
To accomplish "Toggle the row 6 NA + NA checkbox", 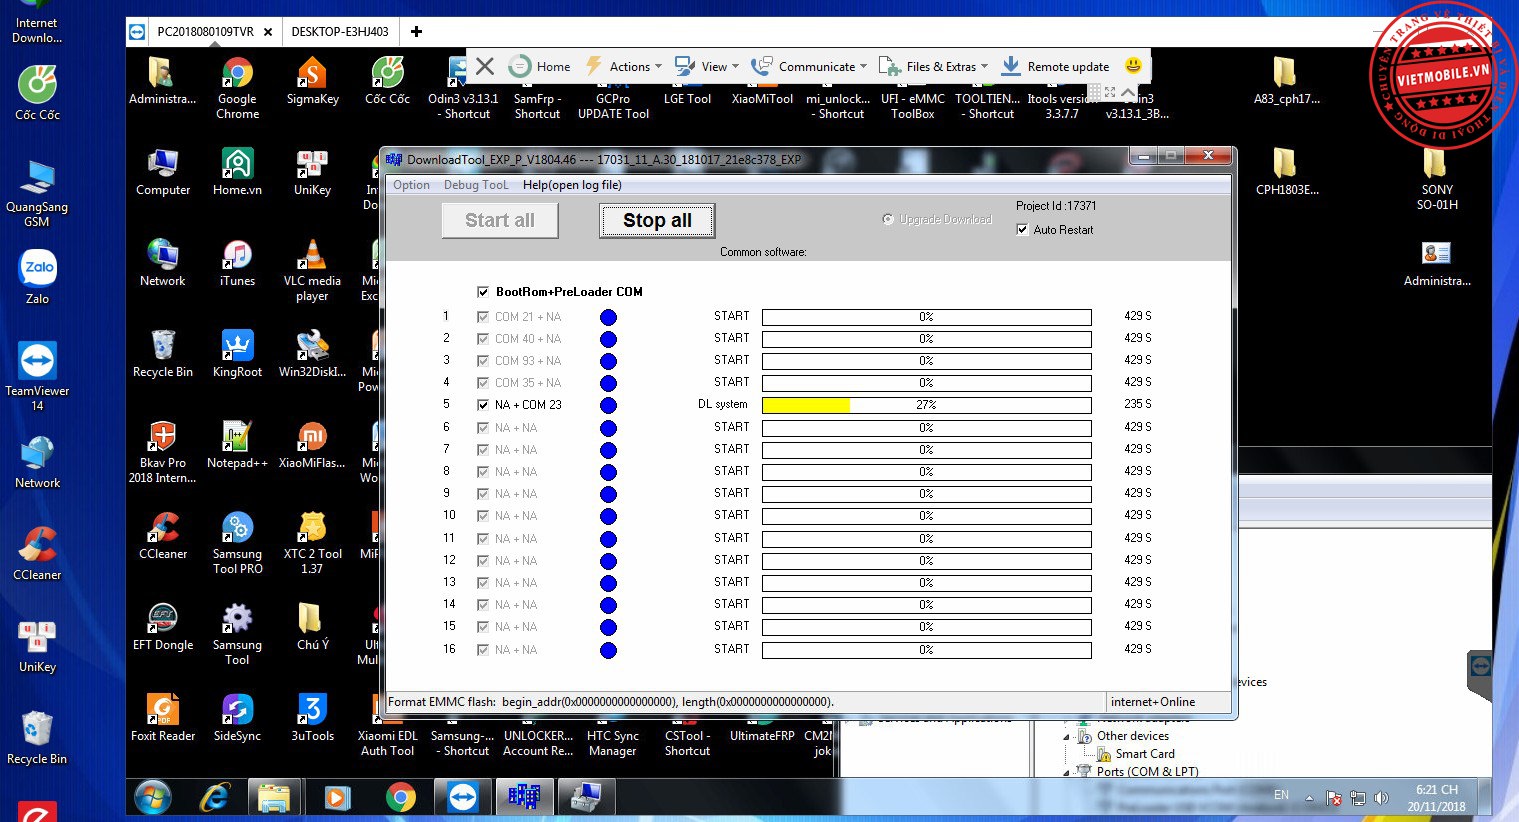I will pos(483,428).
